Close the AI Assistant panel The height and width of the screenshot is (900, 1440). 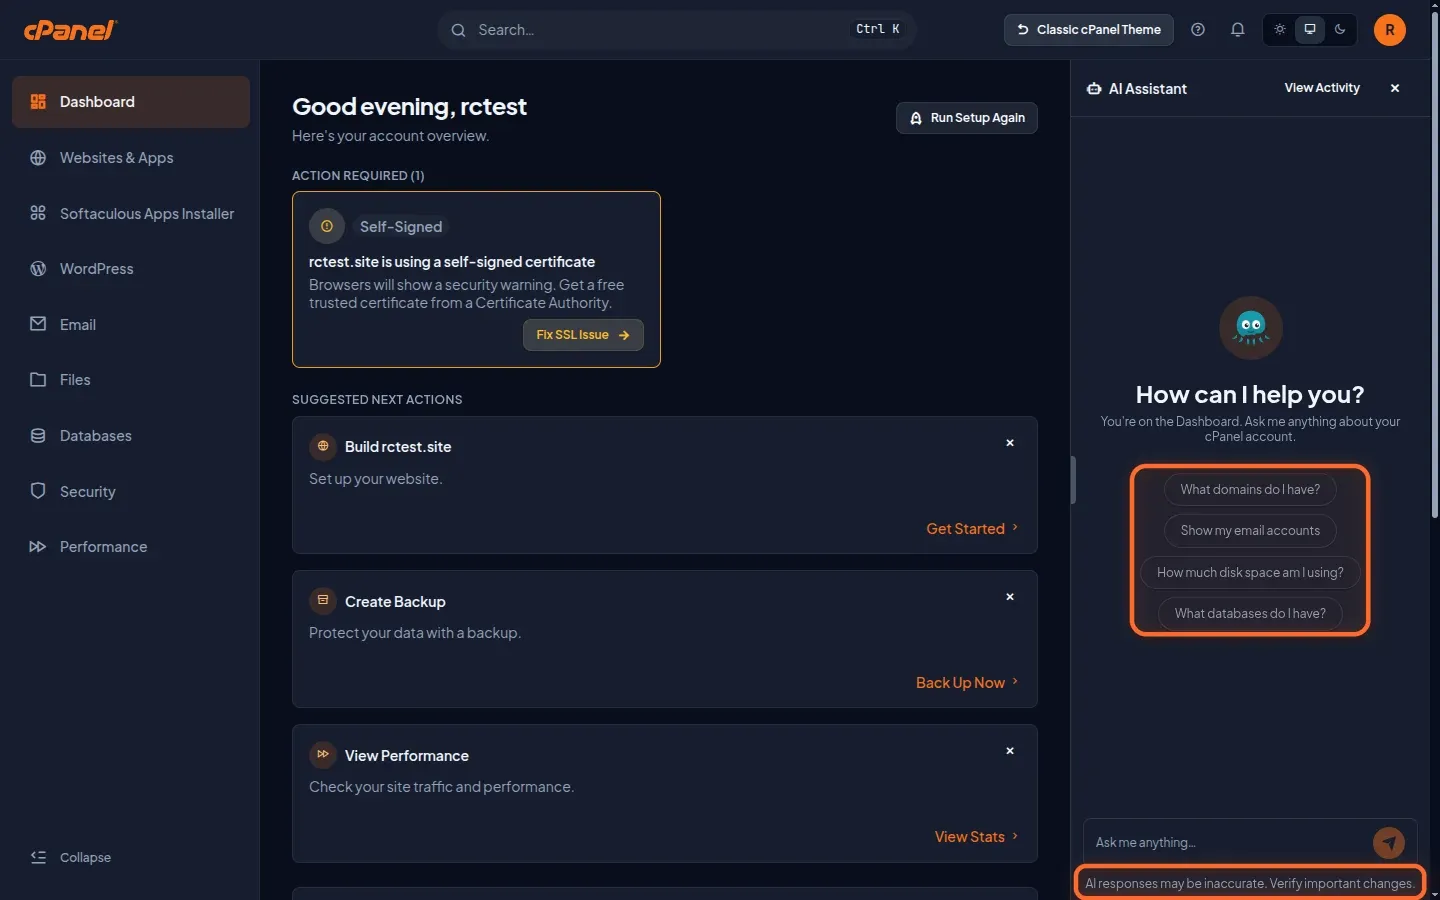click(x=1395, y=88)
